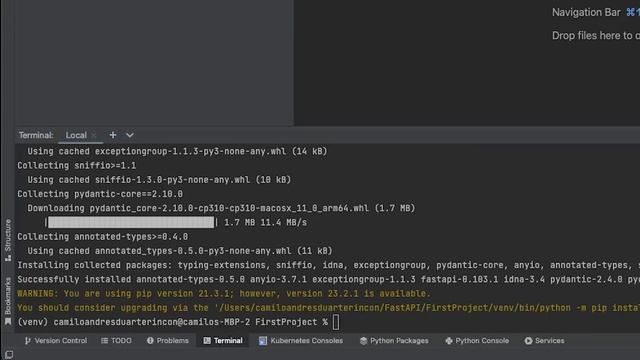The image size is (640, 360).
Task: Close the Local terminal tab
Action: [x=94, y=135]
